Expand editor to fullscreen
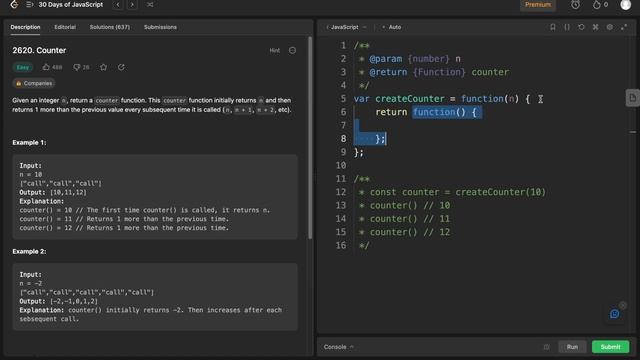This screenshot has height=360, width=640. (624, 27)
